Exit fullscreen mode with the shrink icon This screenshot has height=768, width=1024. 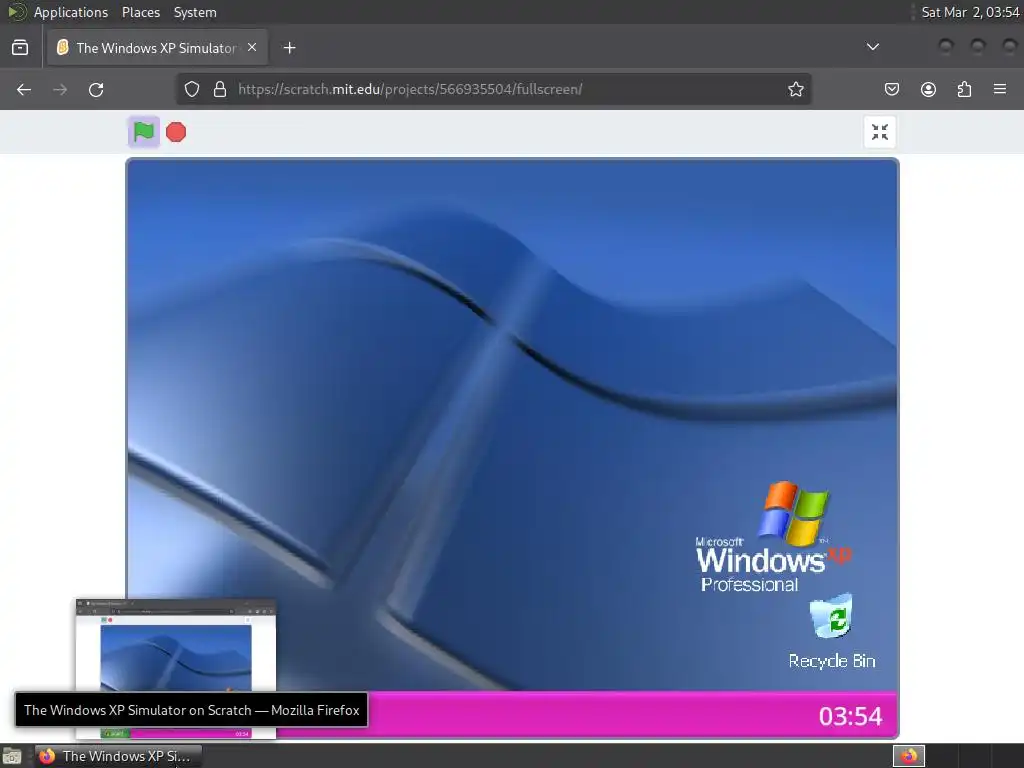pyautogui.click(x=880, y=132)
